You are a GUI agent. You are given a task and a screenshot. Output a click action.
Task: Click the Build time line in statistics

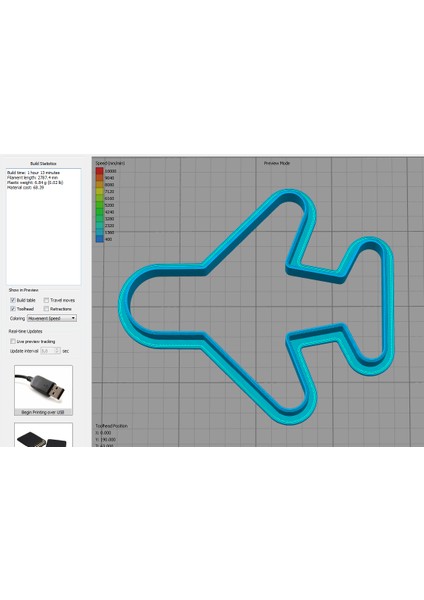[x=33, y=173]
